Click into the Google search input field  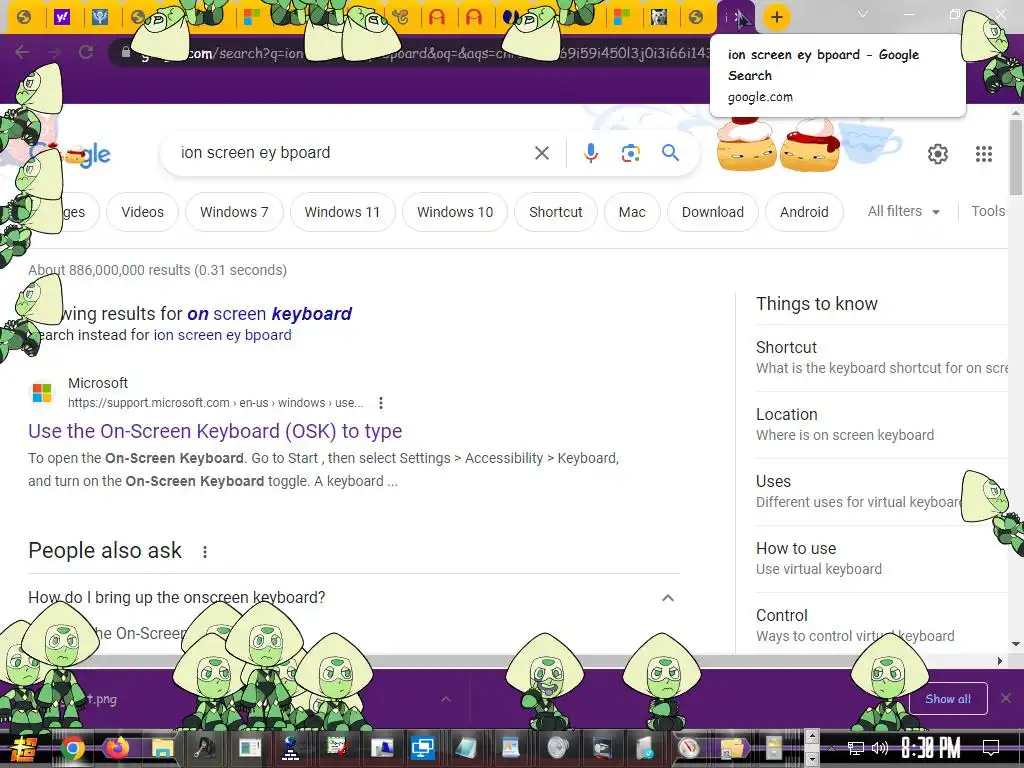(353, 153)
